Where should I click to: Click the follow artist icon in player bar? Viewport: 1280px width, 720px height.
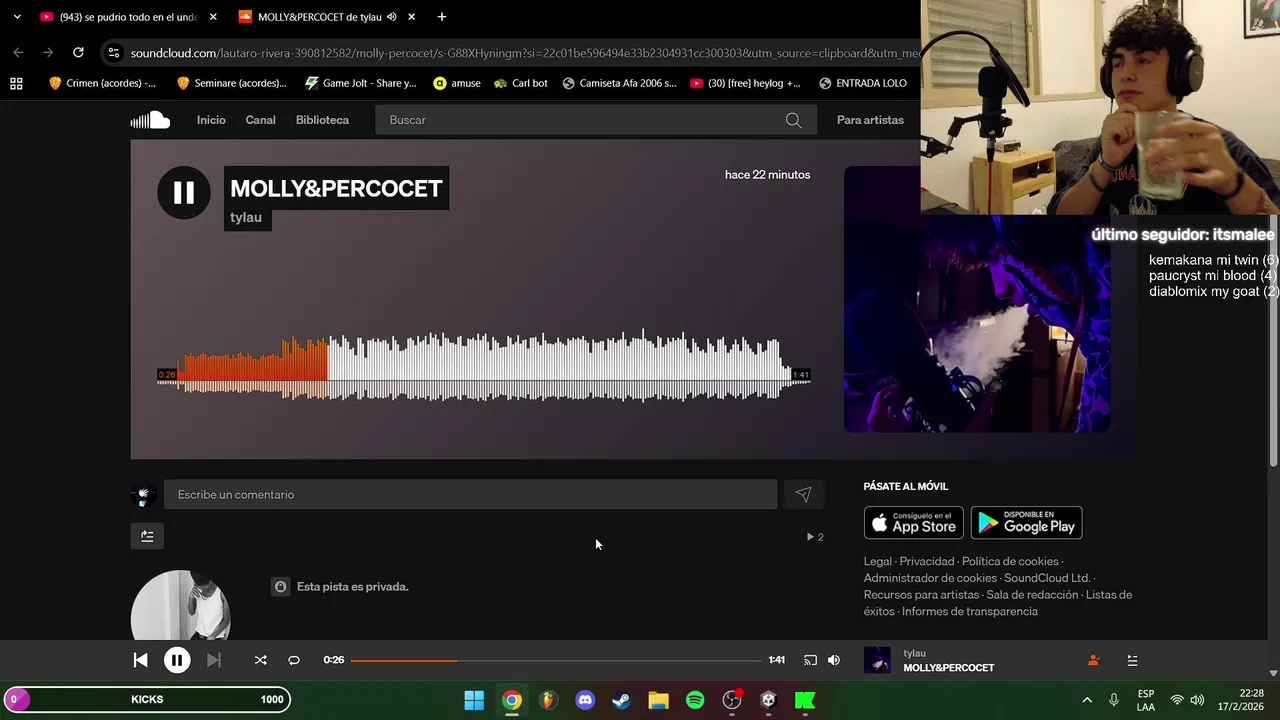1093,660
